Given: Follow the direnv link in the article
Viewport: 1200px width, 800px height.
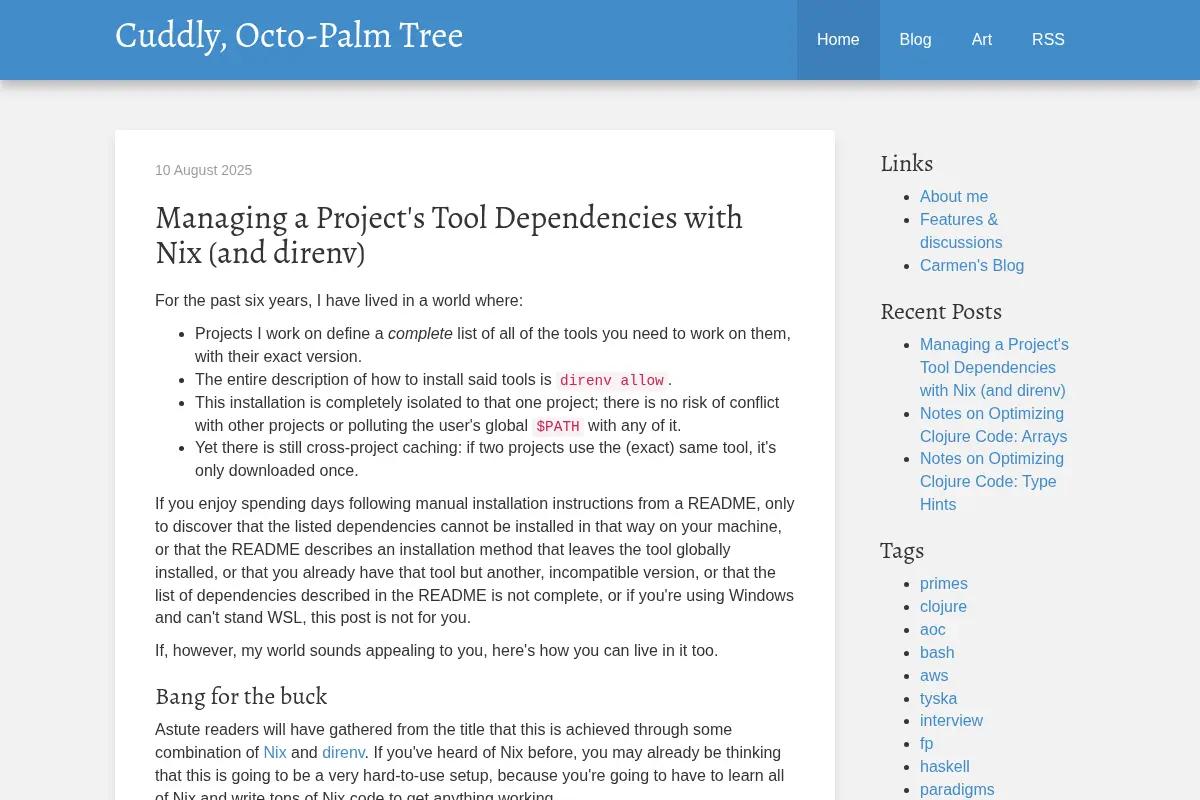Looking at the screenshot, I should (x=343, y=752).
